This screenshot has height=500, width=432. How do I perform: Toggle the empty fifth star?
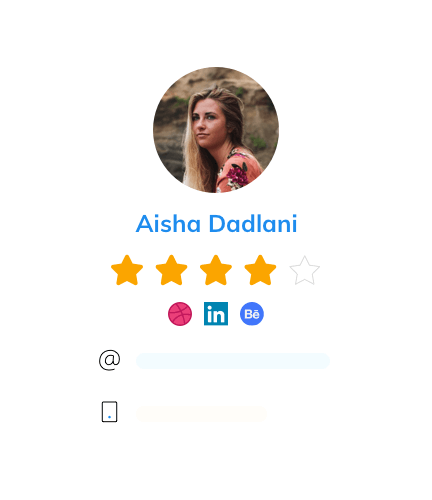[305, 270]
